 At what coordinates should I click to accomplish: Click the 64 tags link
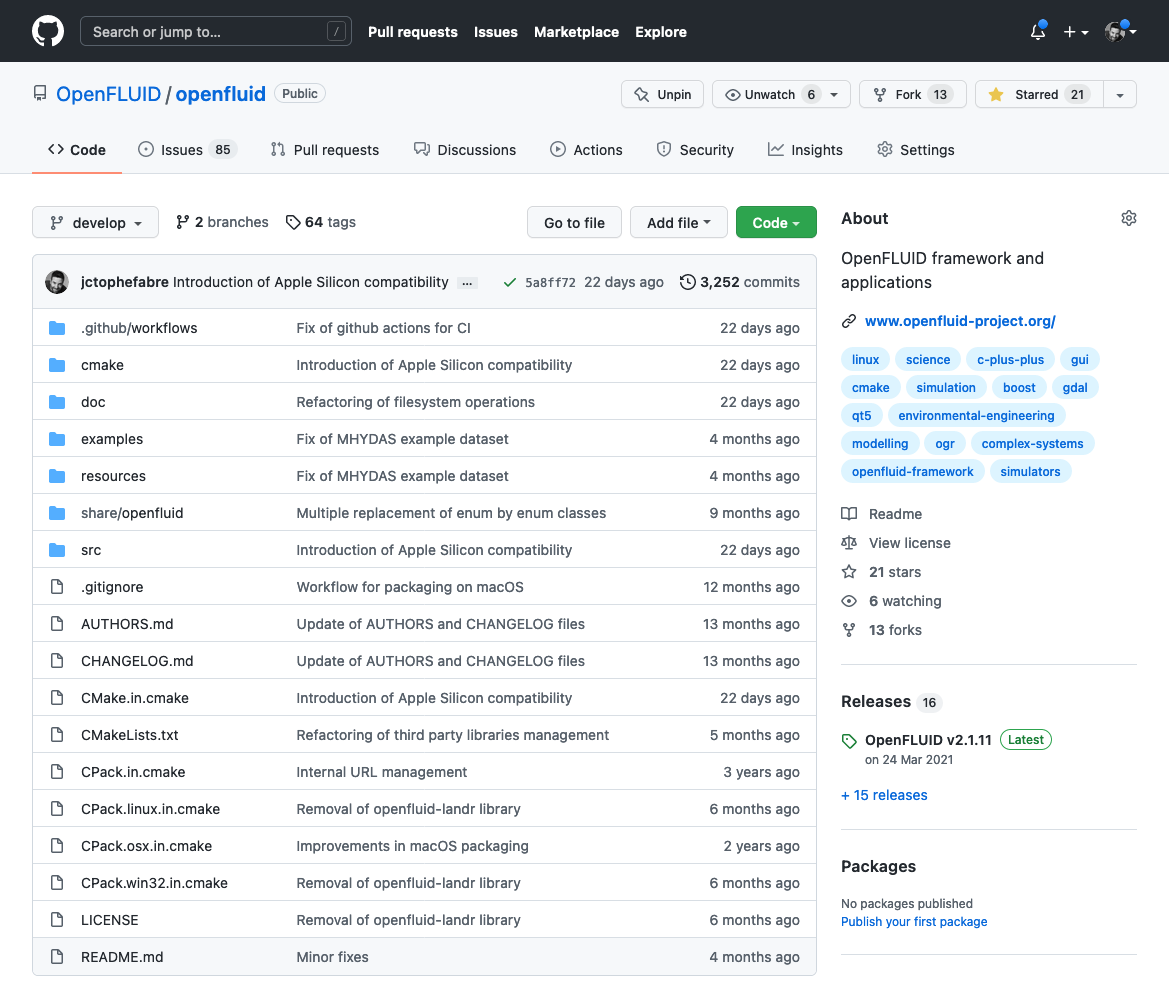(321, 222)
